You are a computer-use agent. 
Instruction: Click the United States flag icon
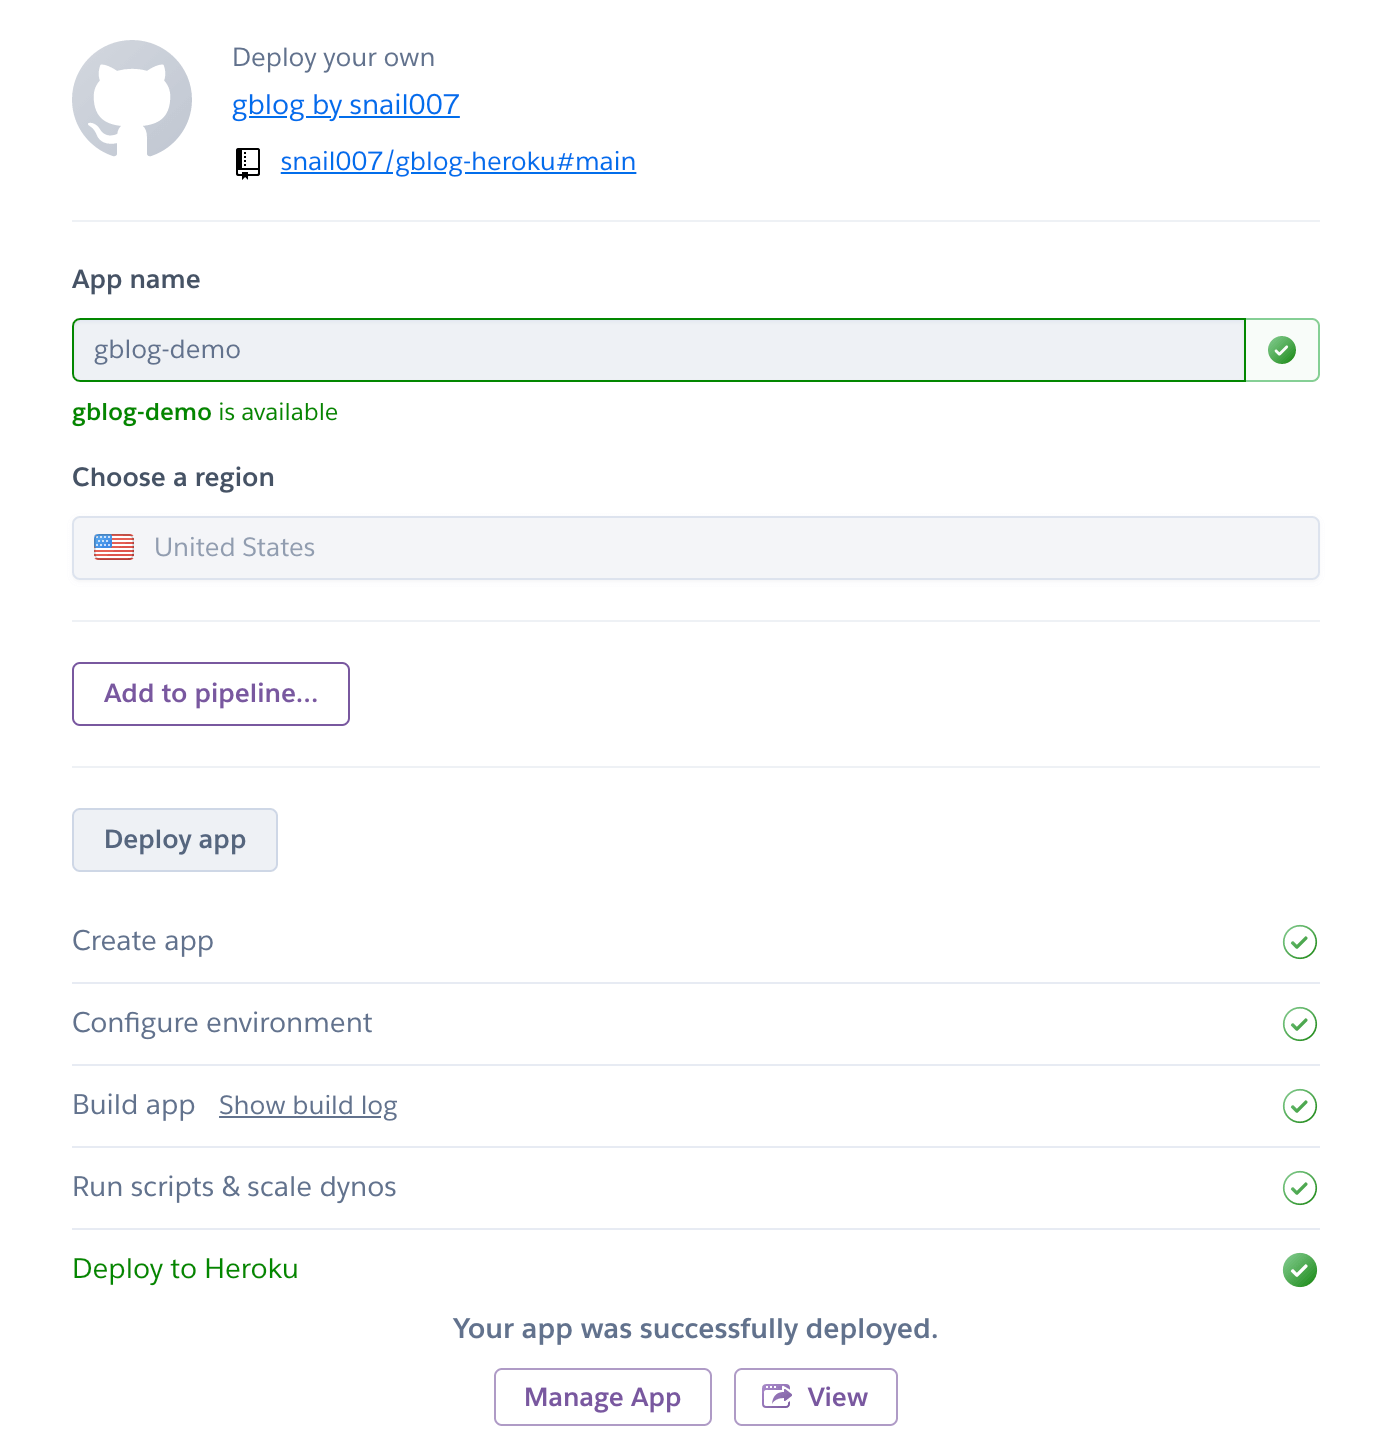pos(114,547)
